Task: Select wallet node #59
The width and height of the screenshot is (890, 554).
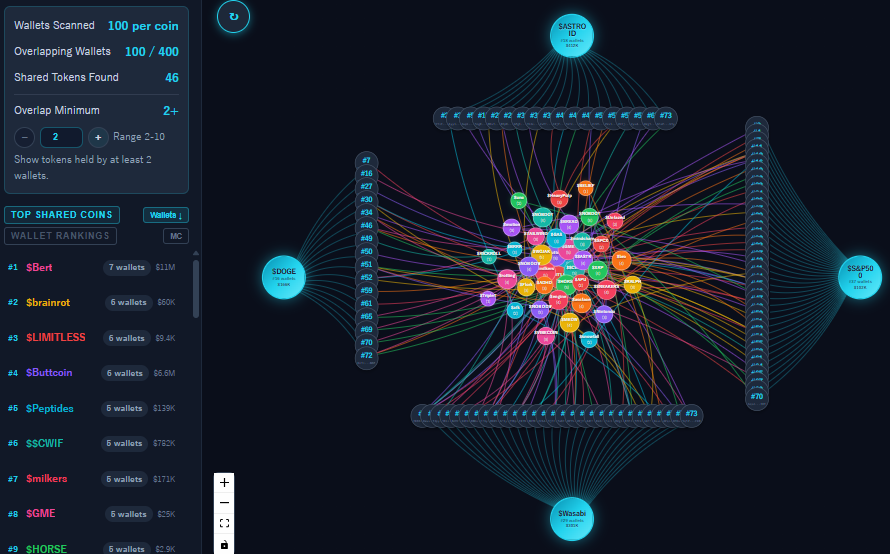Action: [x=366, y=291]
